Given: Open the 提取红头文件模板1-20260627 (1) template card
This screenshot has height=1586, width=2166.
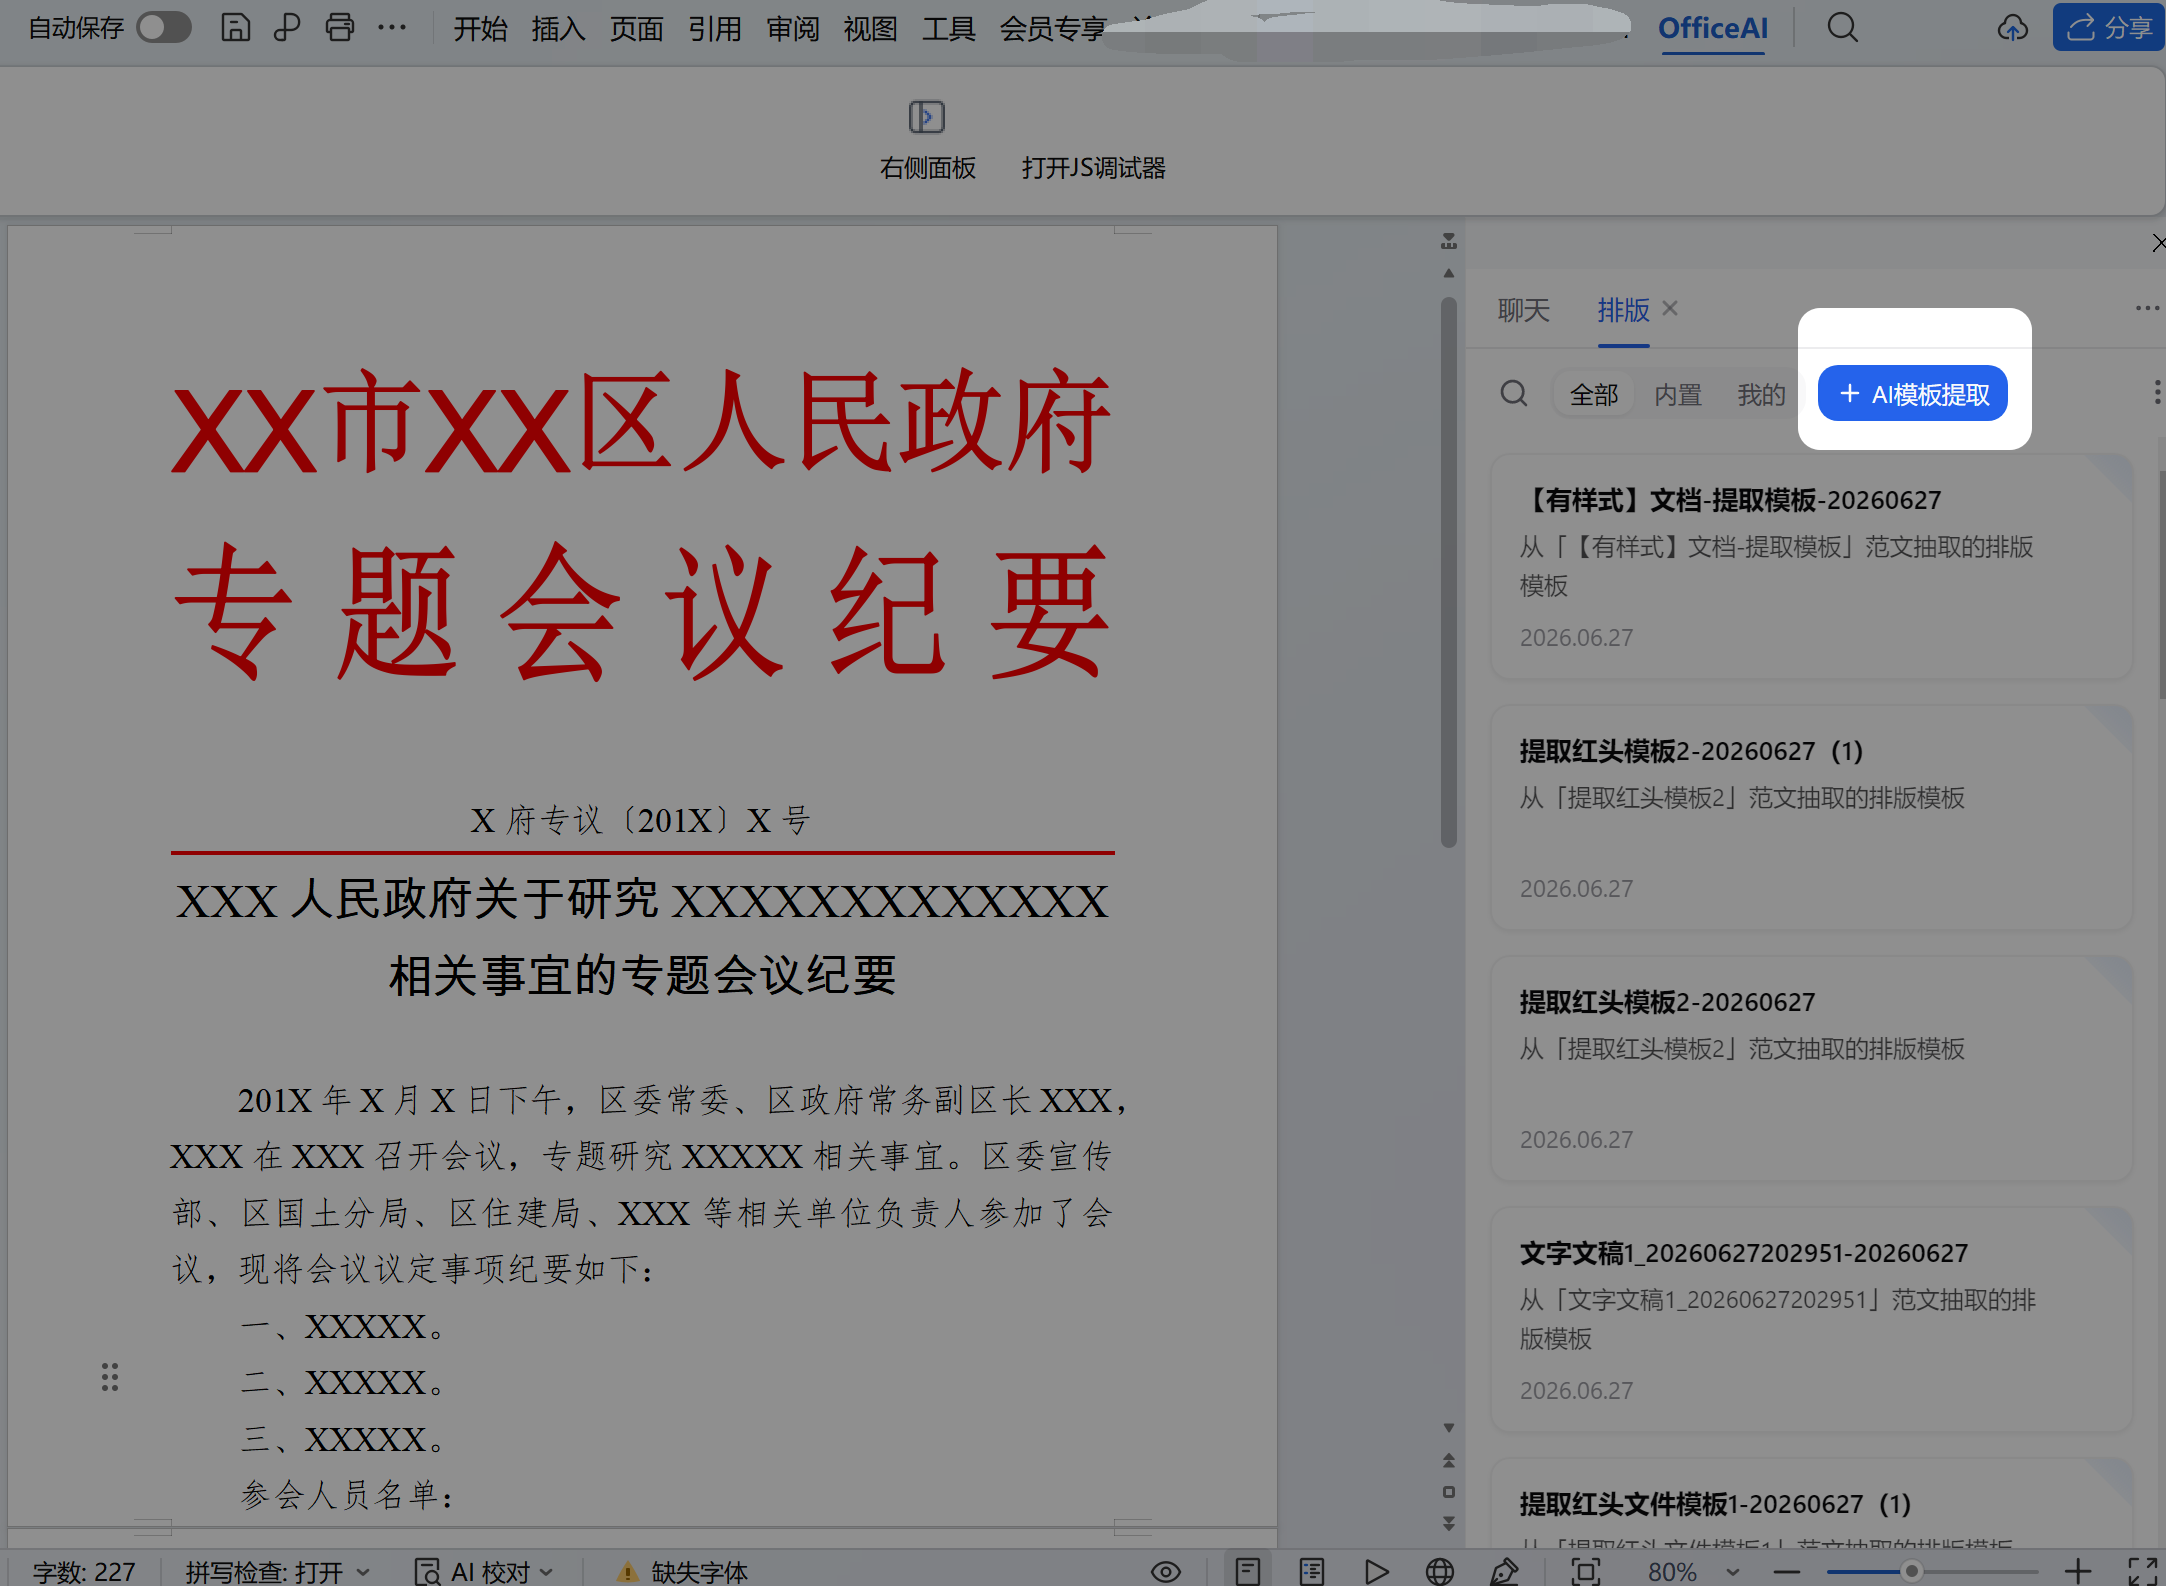Looking at the screenshot, I should tap(1811, 1504).
